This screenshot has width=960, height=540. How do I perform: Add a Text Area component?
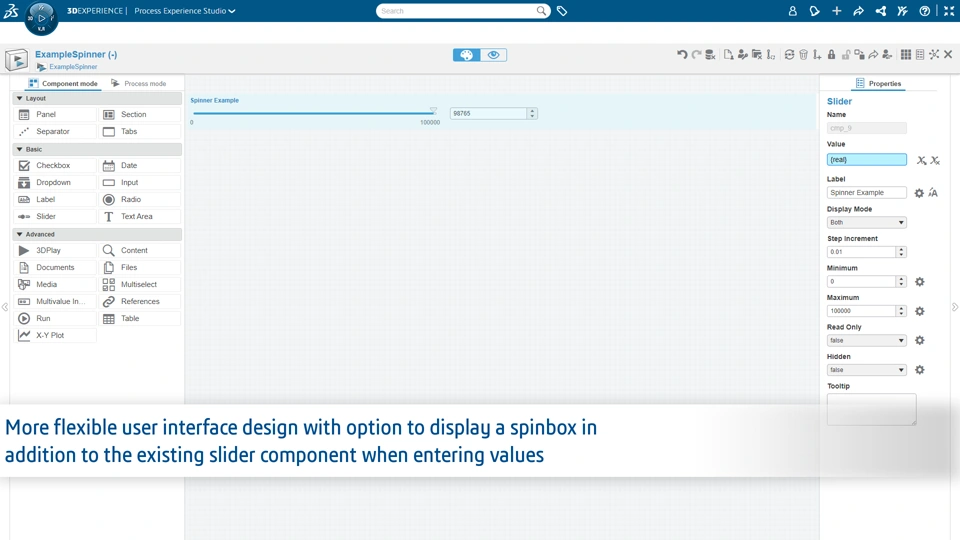[x=140, y=217]
